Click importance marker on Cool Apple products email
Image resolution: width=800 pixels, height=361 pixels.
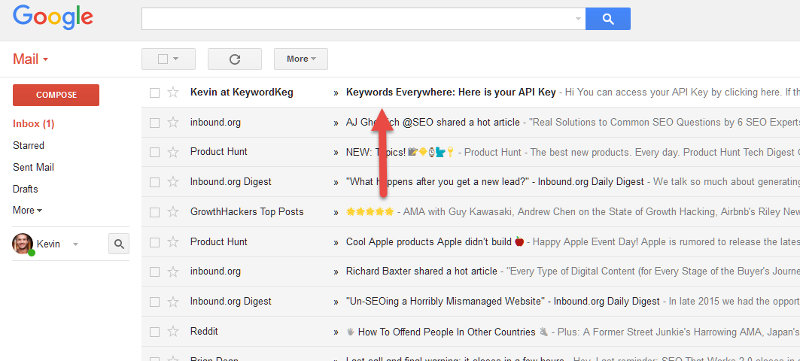point(336,242)
